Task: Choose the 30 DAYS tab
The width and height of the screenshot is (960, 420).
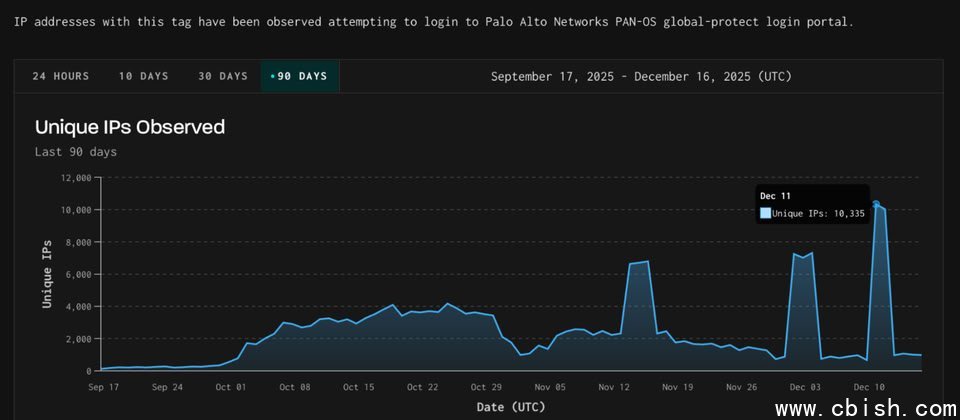Action: (222, 76)
